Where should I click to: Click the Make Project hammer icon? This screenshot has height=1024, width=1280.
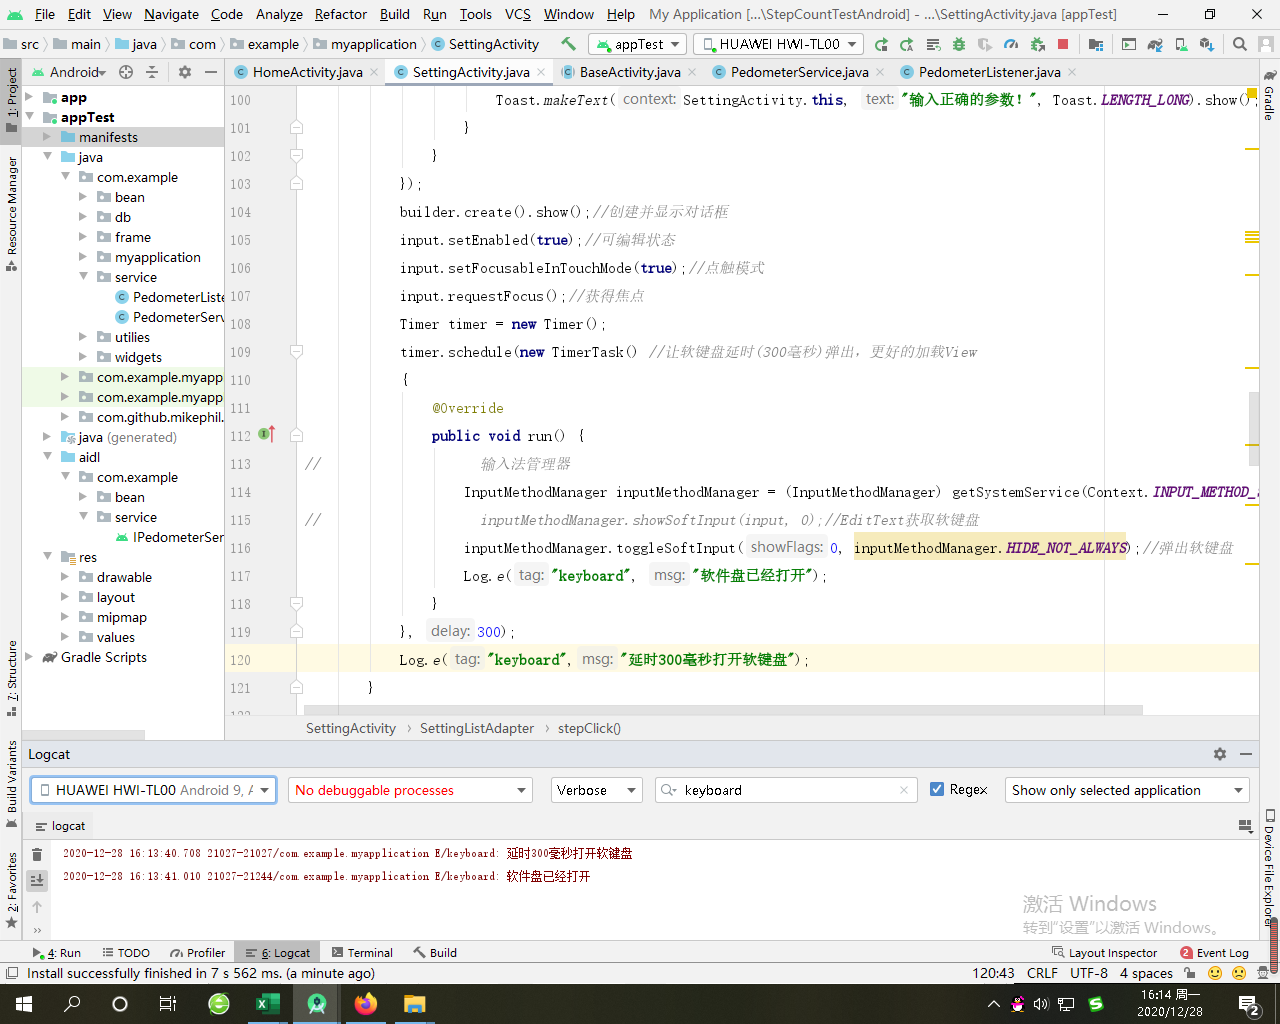click(x=568, y=44)
